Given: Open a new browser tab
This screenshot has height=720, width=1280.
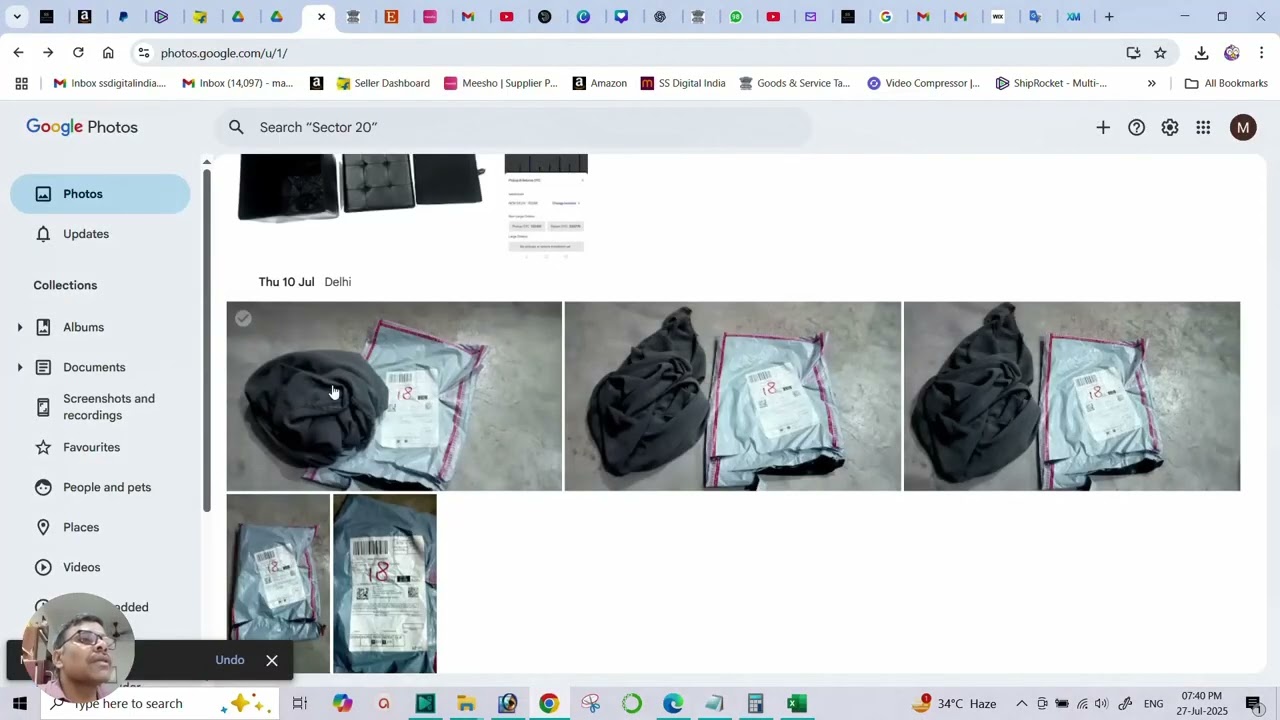Looking at the screenshot, I should click(1109, 17).
